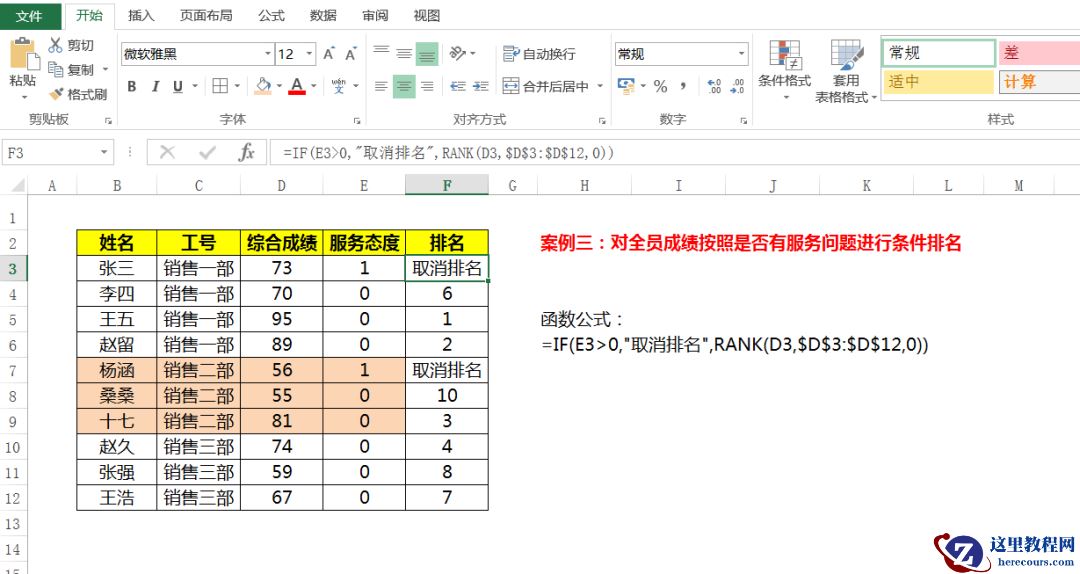Decrease font size with the smaller A icon
Viewport: 1080px width, 574px height.
click(351, 54)
